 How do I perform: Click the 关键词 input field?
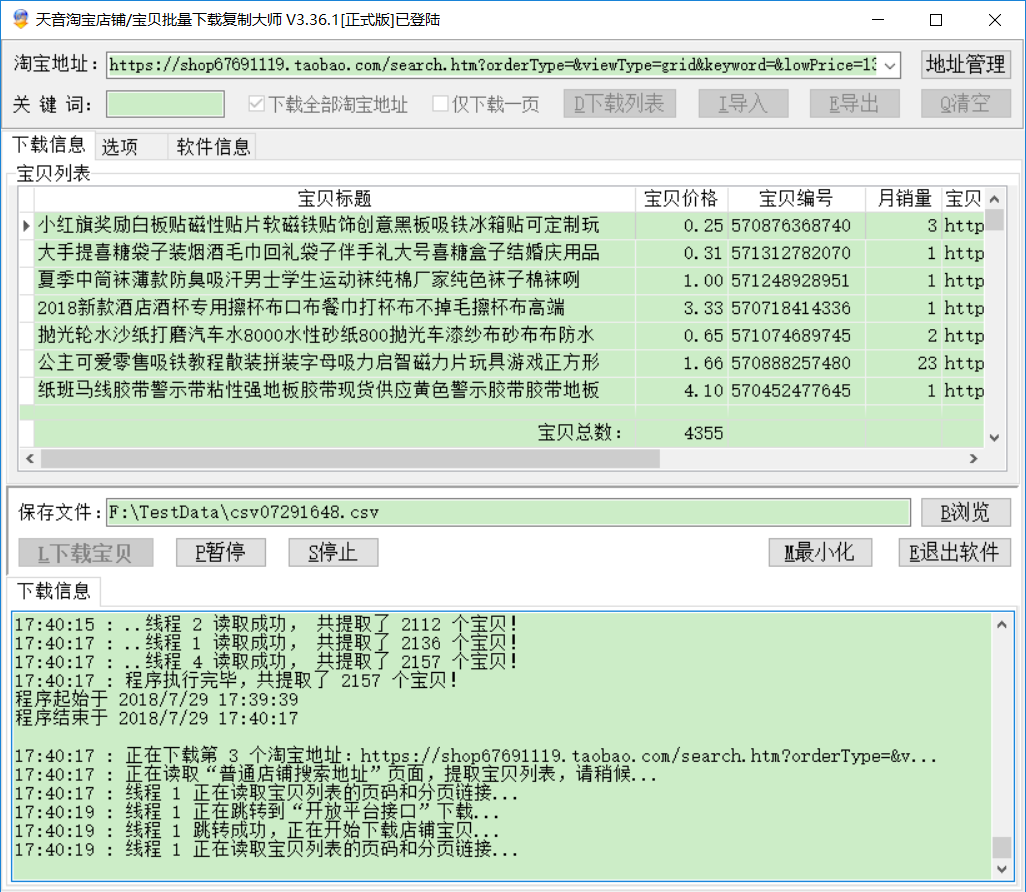tap(166, 104)
